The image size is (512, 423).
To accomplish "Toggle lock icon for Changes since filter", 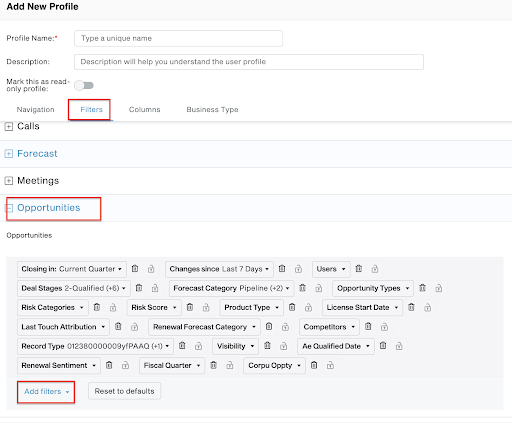I will click(x=298, y=269).
